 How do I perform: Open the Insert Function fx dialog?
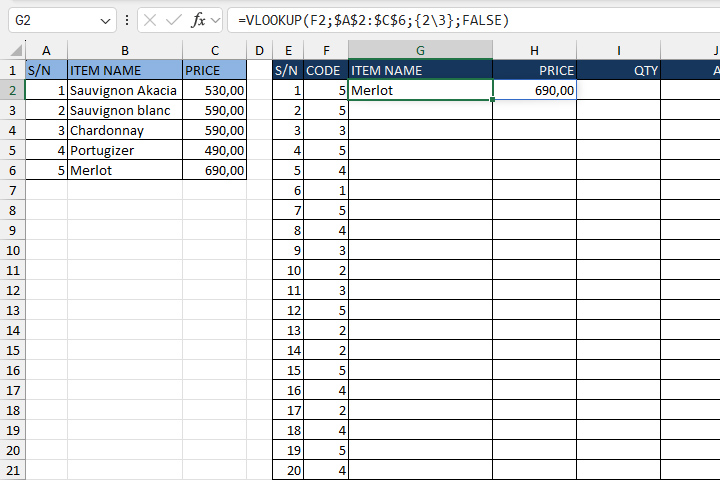198,20
